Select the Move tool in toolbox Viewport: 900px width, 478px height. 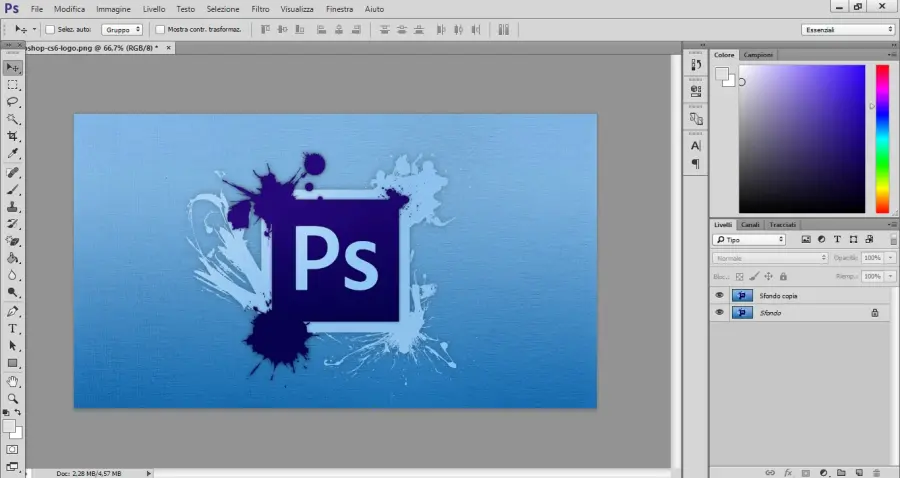(13, 68)
